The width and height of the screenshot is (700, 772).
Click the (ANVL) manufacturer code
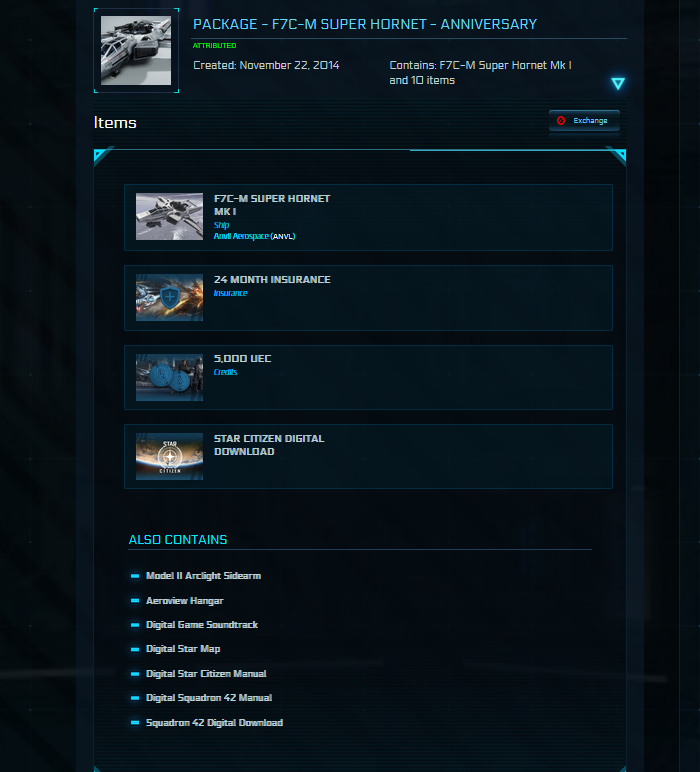click(283, 236)
